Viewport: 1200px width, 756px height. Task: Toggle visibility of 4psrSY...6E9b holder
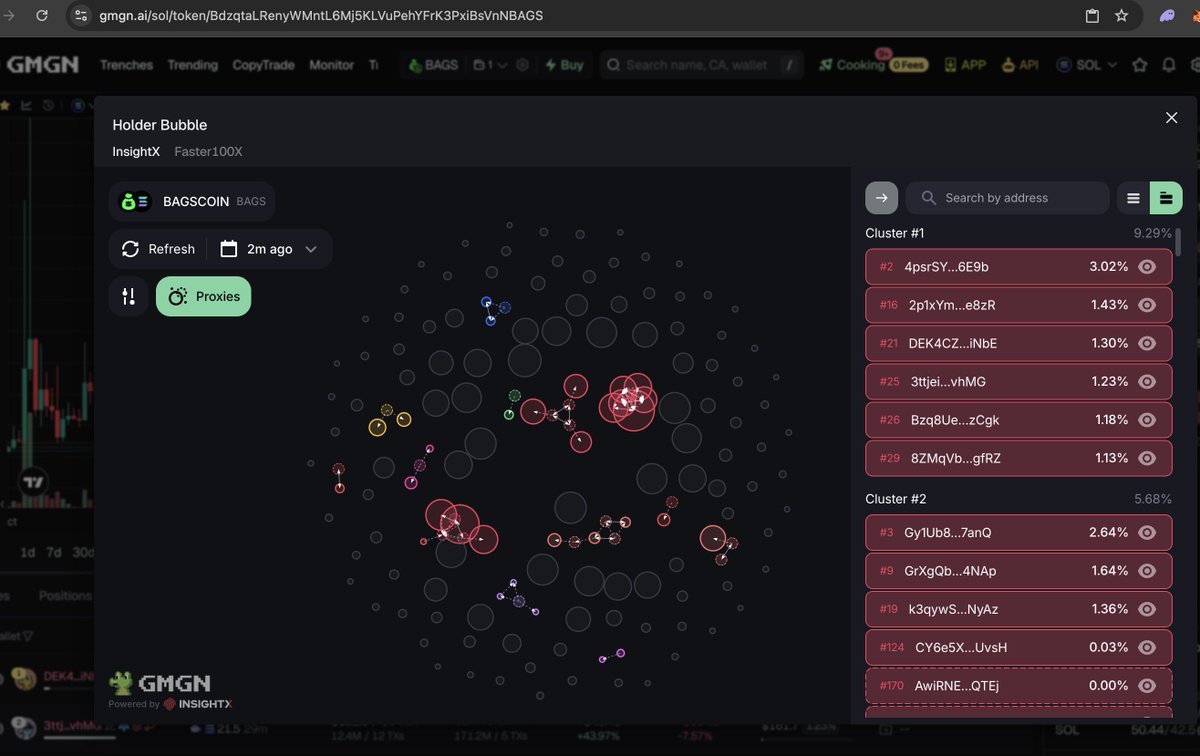1148,267
